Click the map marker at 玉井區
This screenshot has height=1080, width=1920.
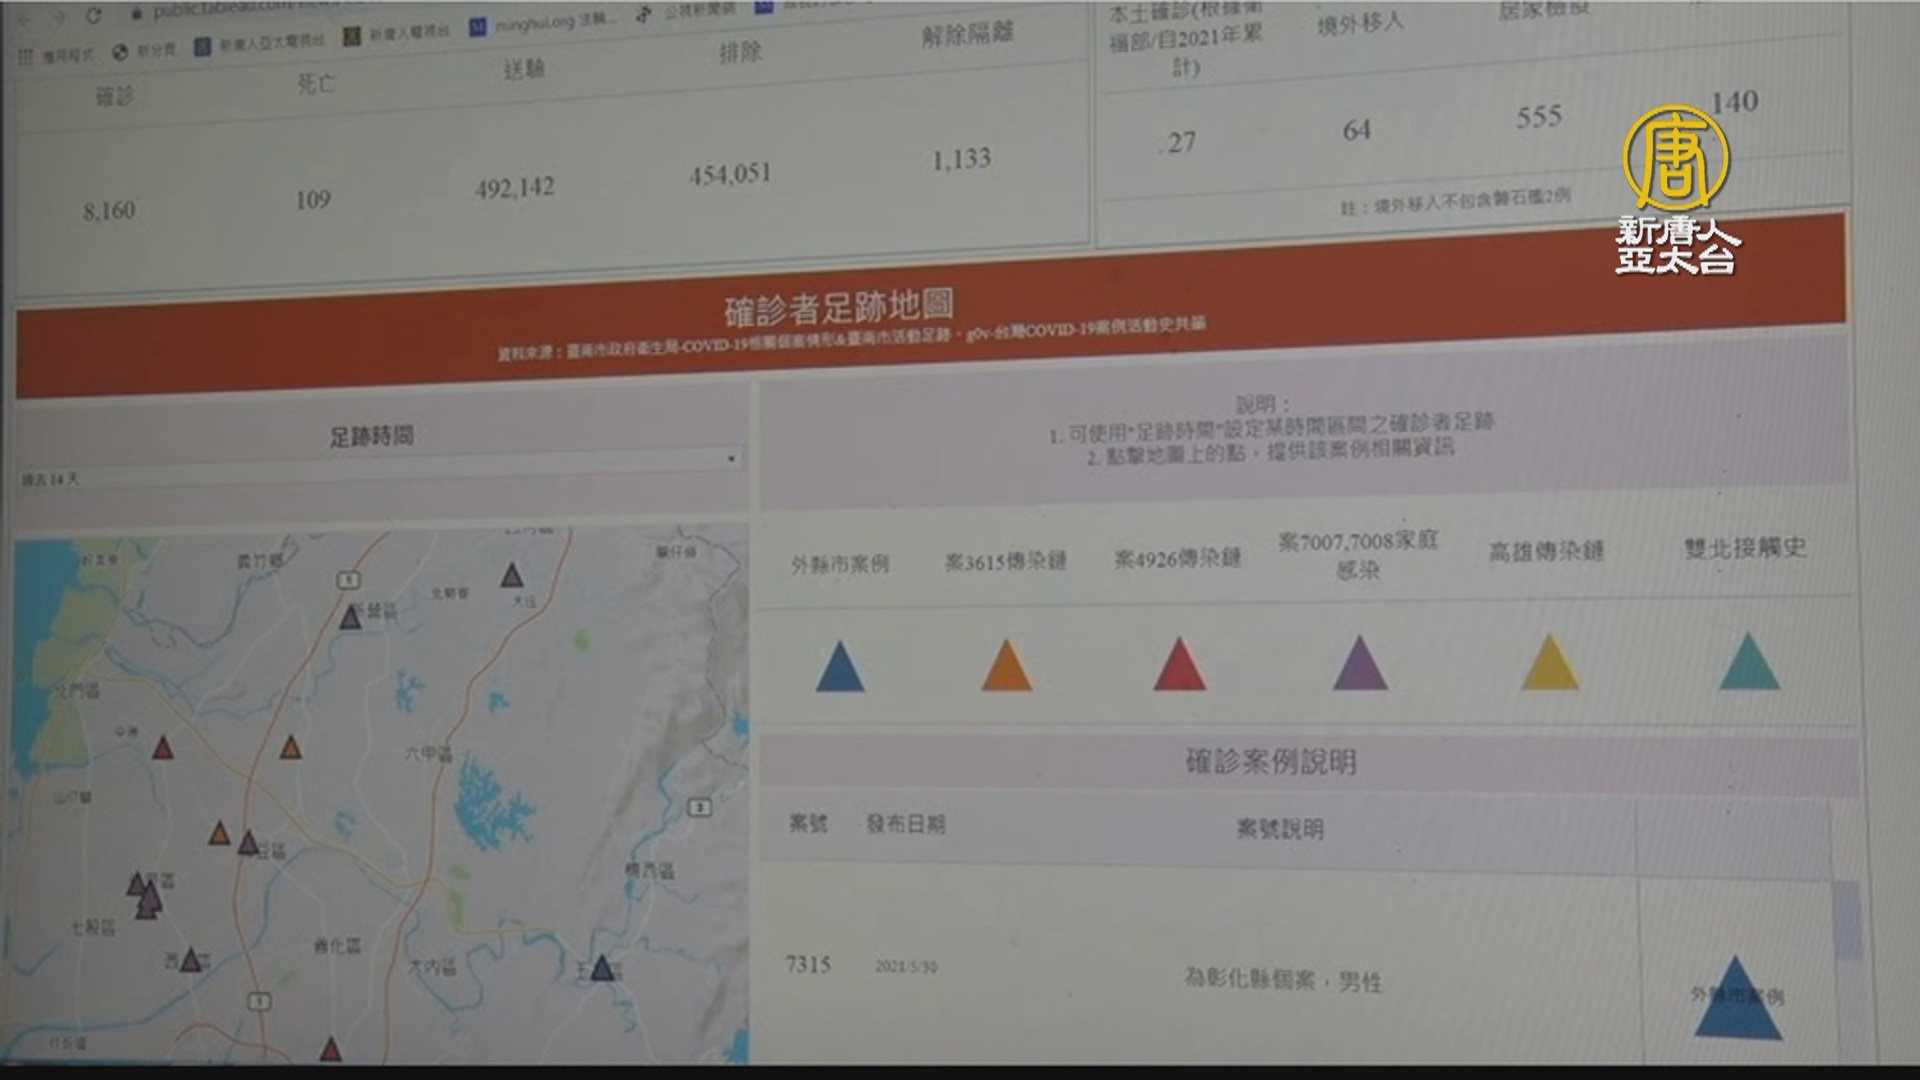[602, 968]
